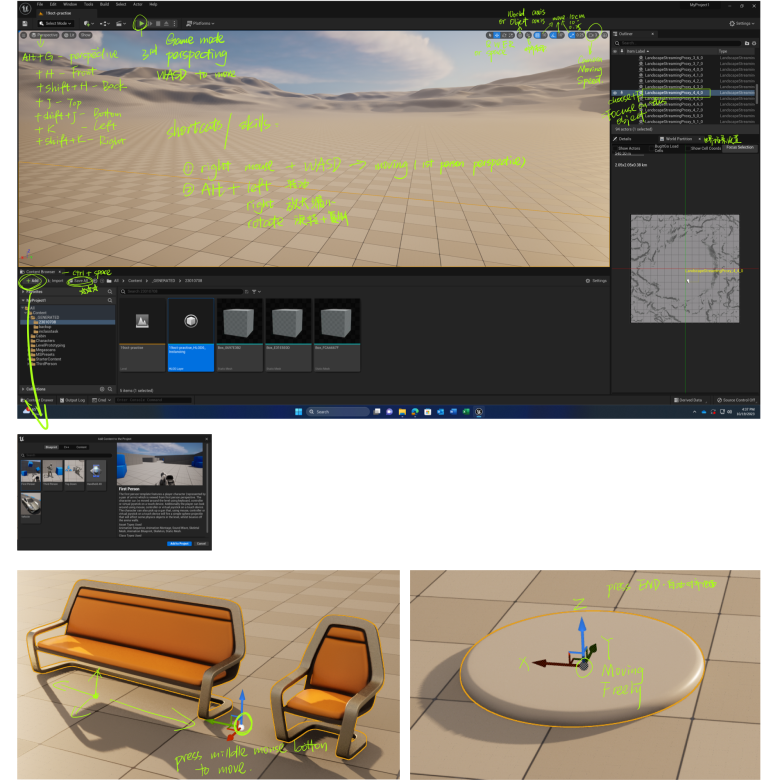Open the Actor menu
Image resolution: width=780 pixels, height=780 pixels.
(x=138, y=4)
